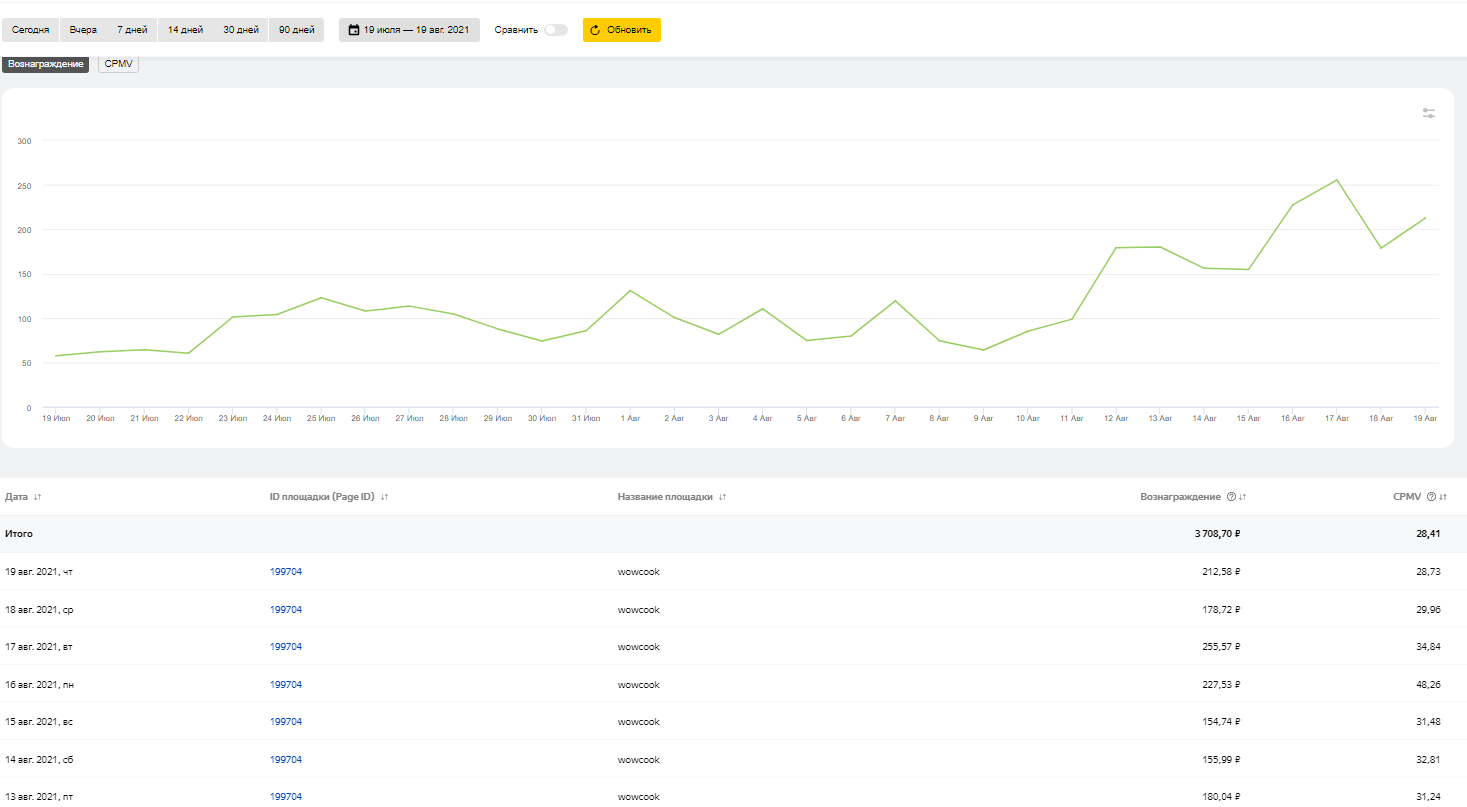Click sort arrows beside Название площадки
Image resolution: width=1467 pixels, height=807 pixels.
click(x=722, y=497)
